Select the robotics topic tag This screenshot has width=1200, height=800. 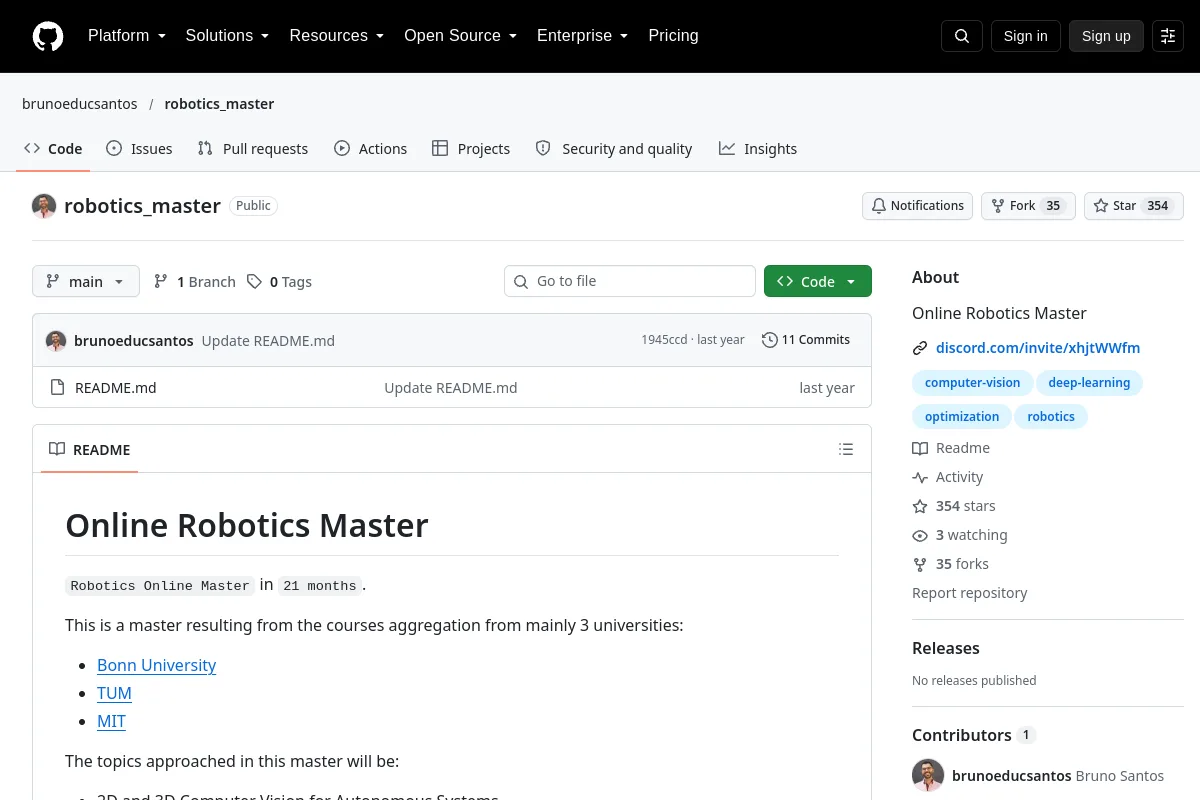coord(1051,417)
